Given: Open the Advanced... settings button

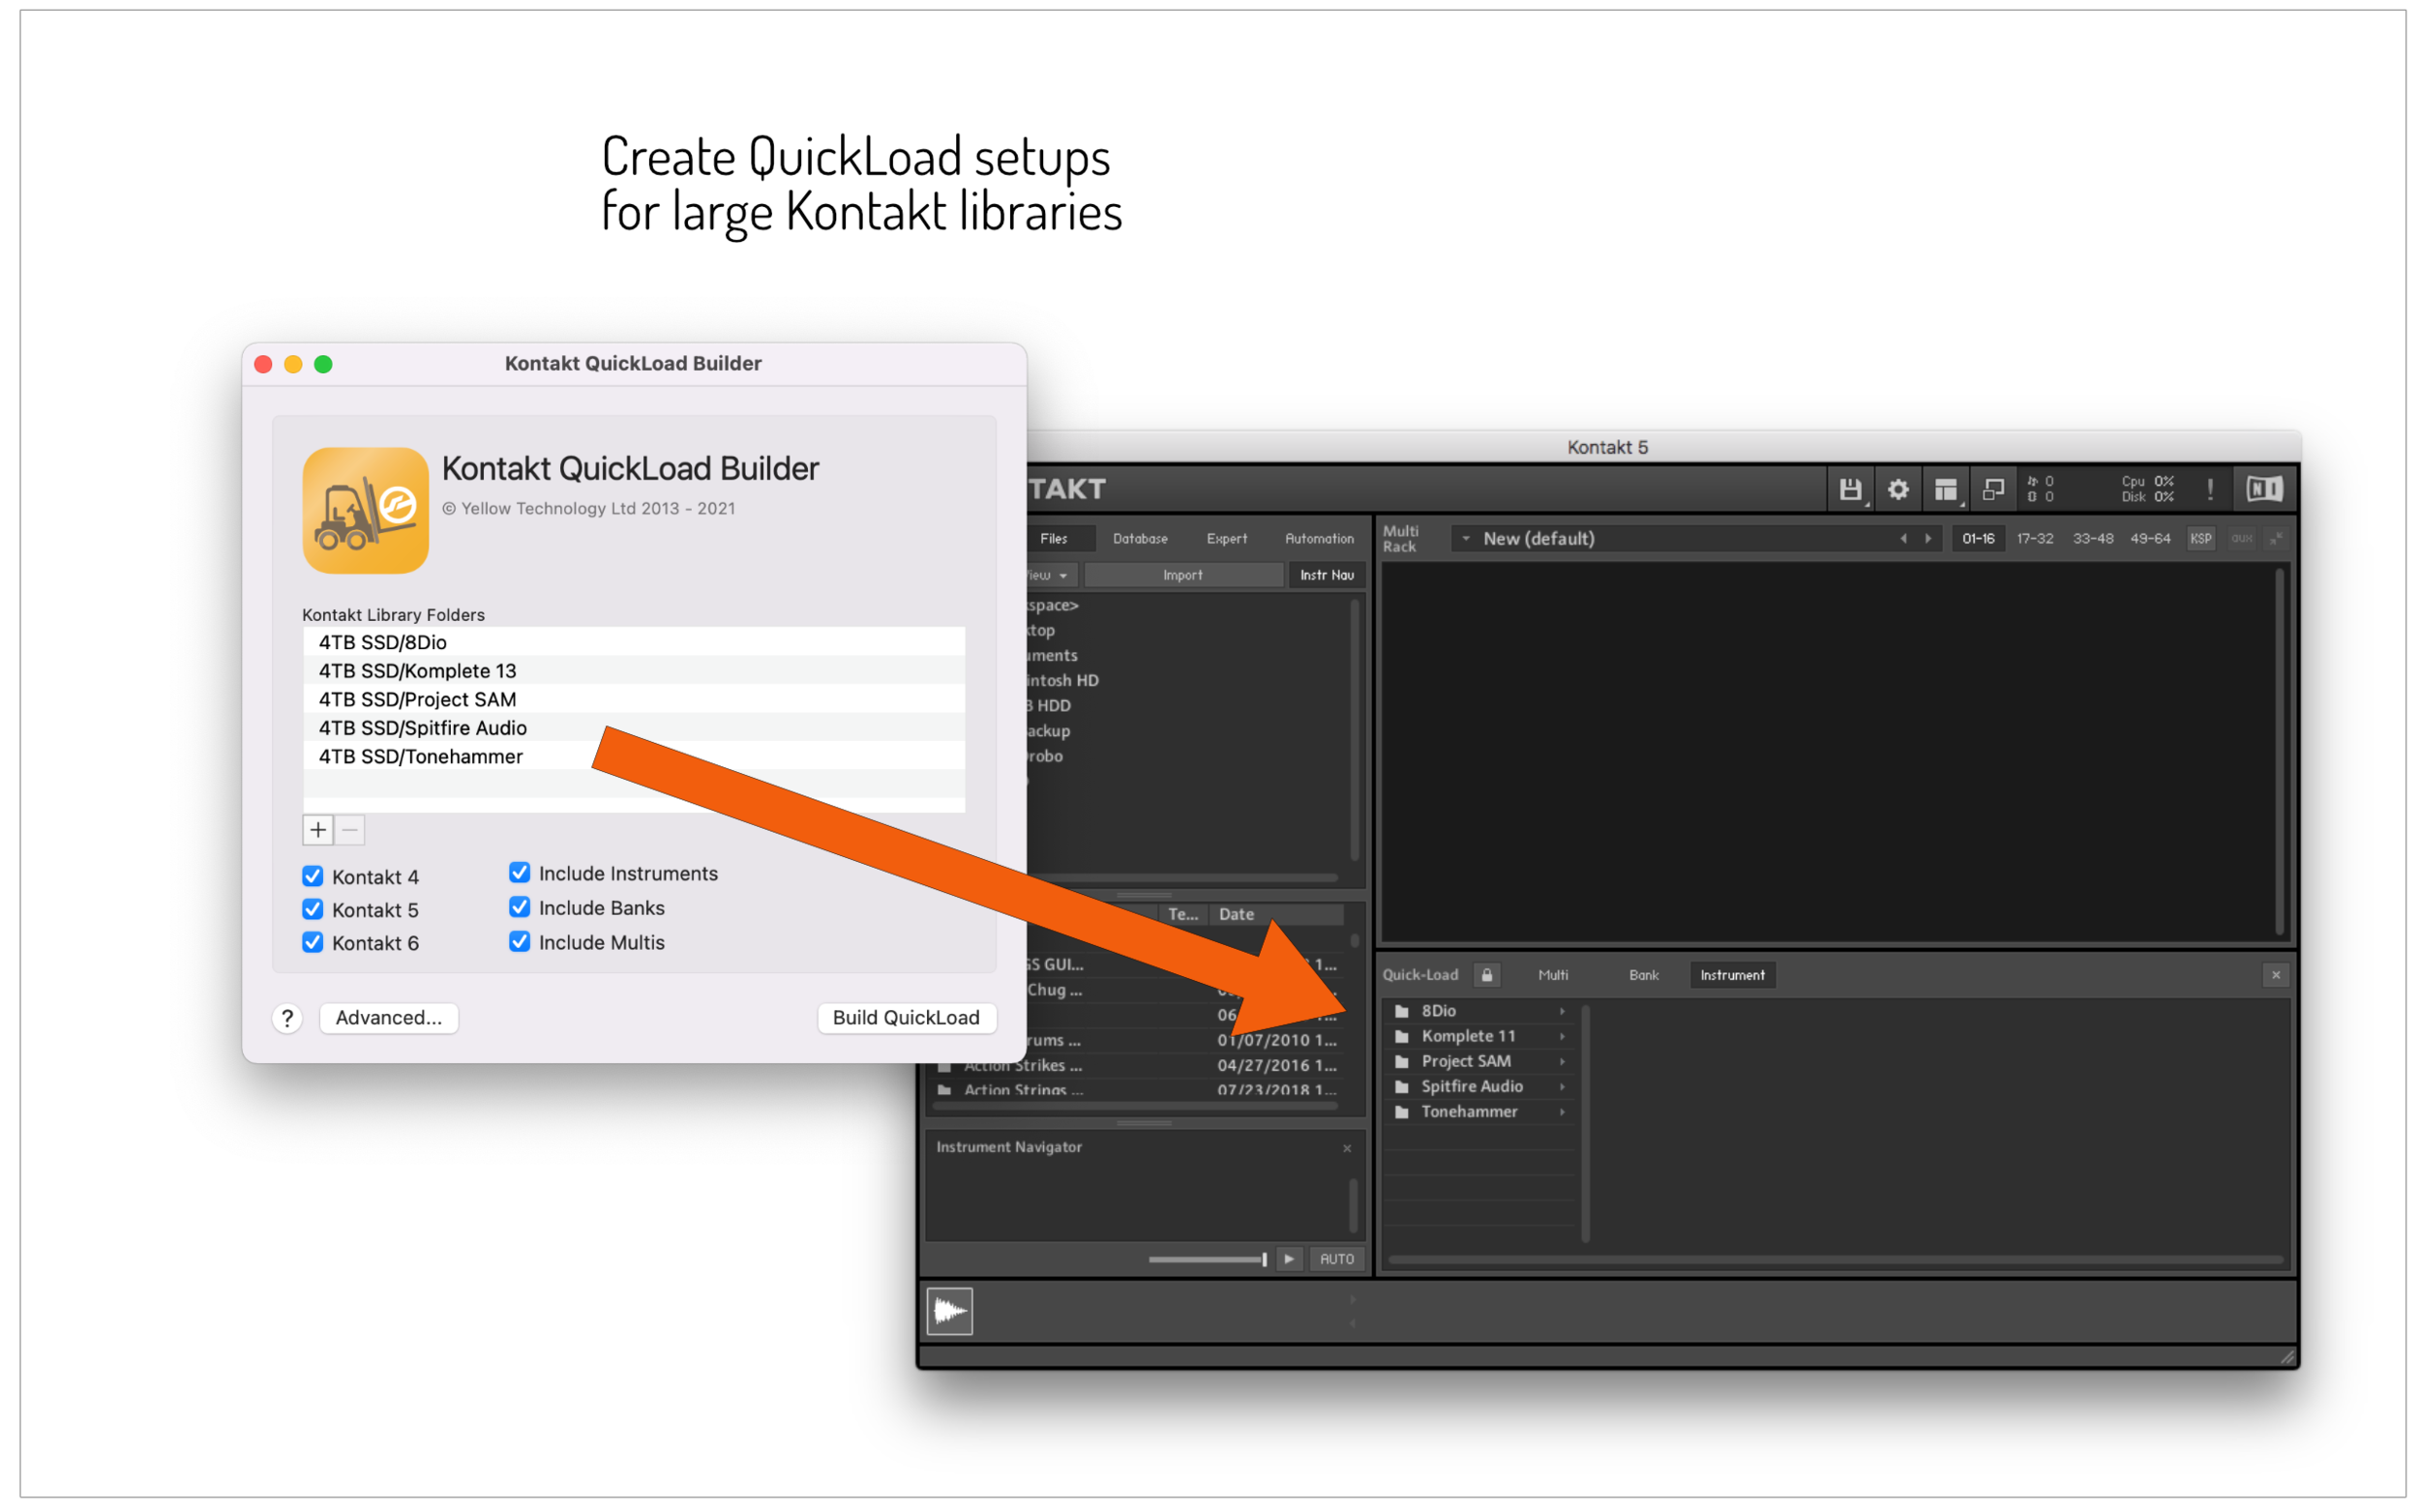Looking at the screenshot, I should [x=389, y=1018].
